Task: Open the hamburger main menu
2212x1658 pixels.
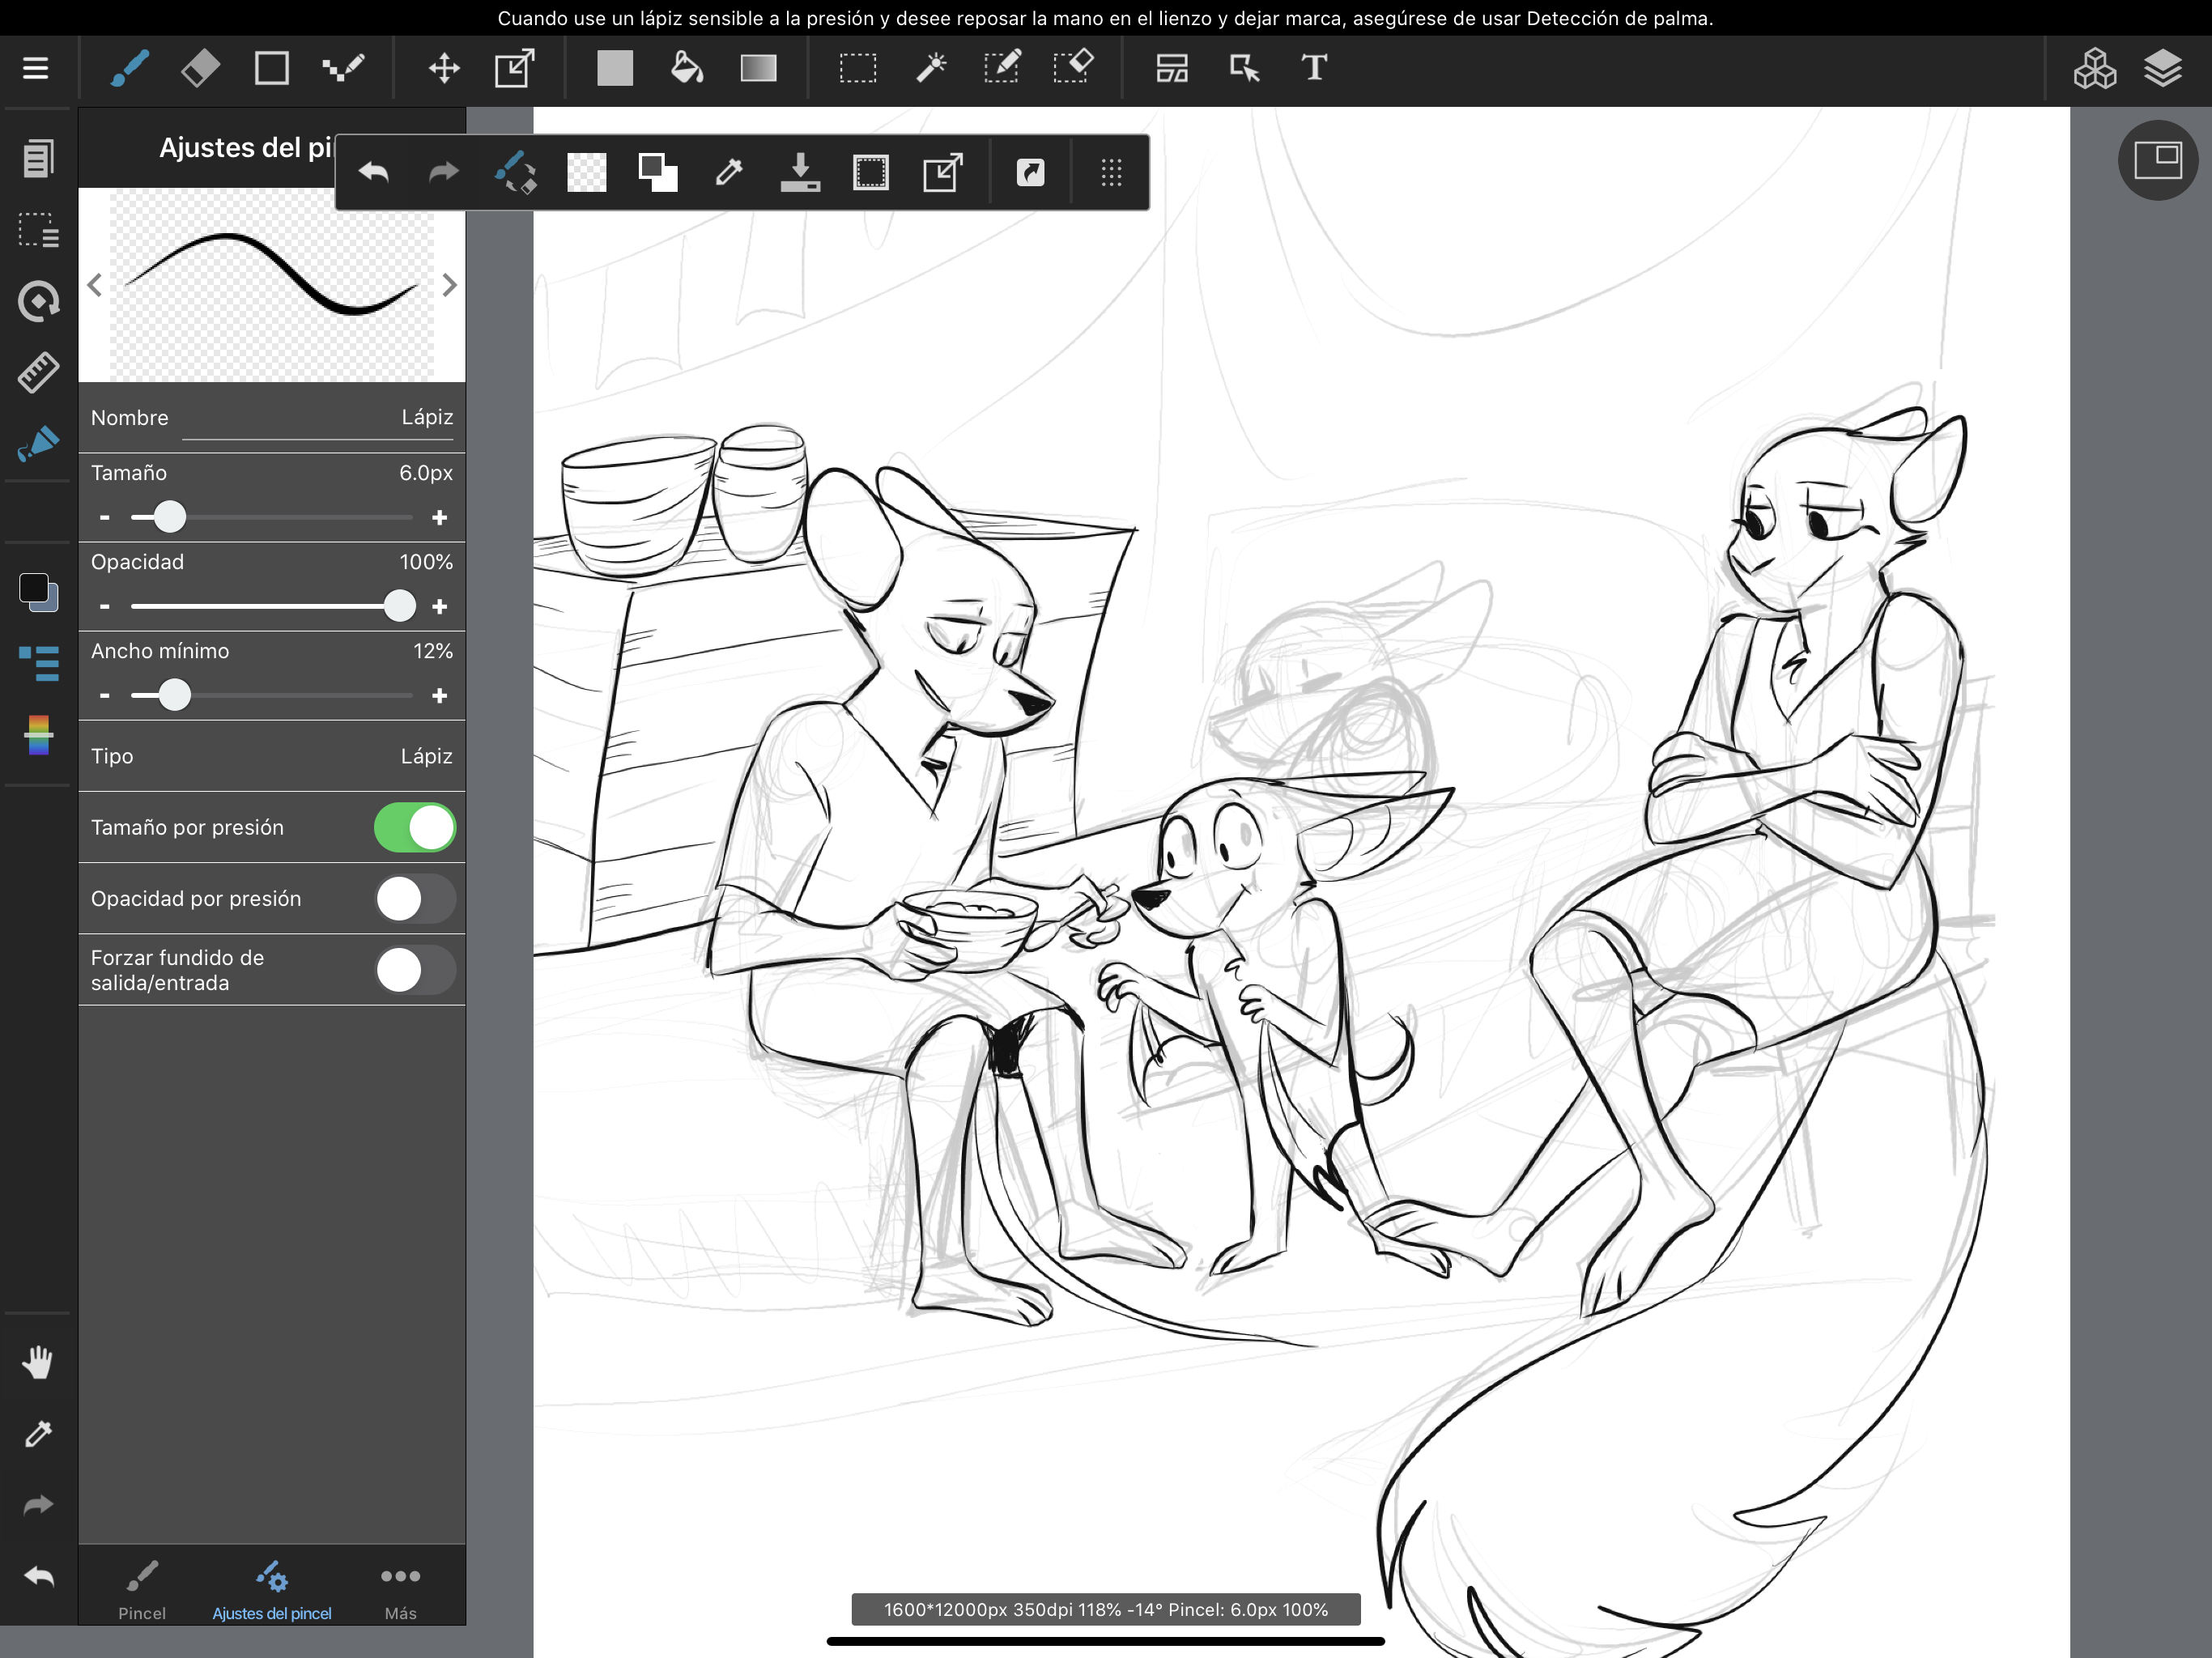Action: [36, 68]
